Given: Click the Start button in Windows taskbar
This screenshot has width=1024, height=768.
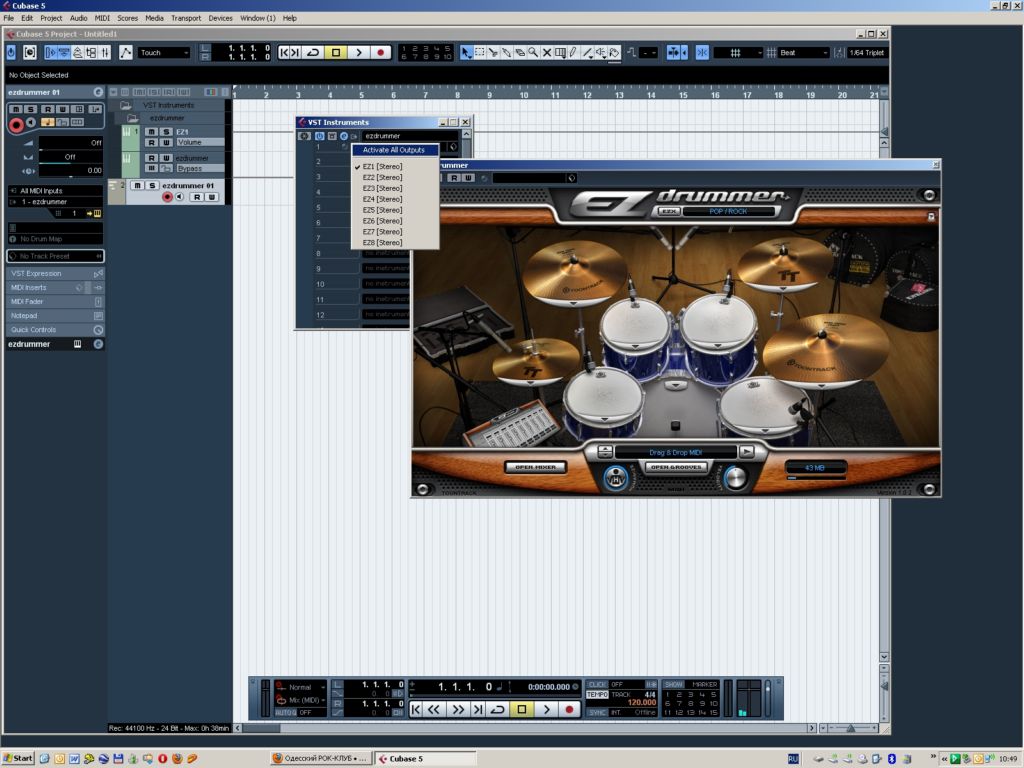Looking at the screenshot, I should pyautogui.click(x=17, y=758).
